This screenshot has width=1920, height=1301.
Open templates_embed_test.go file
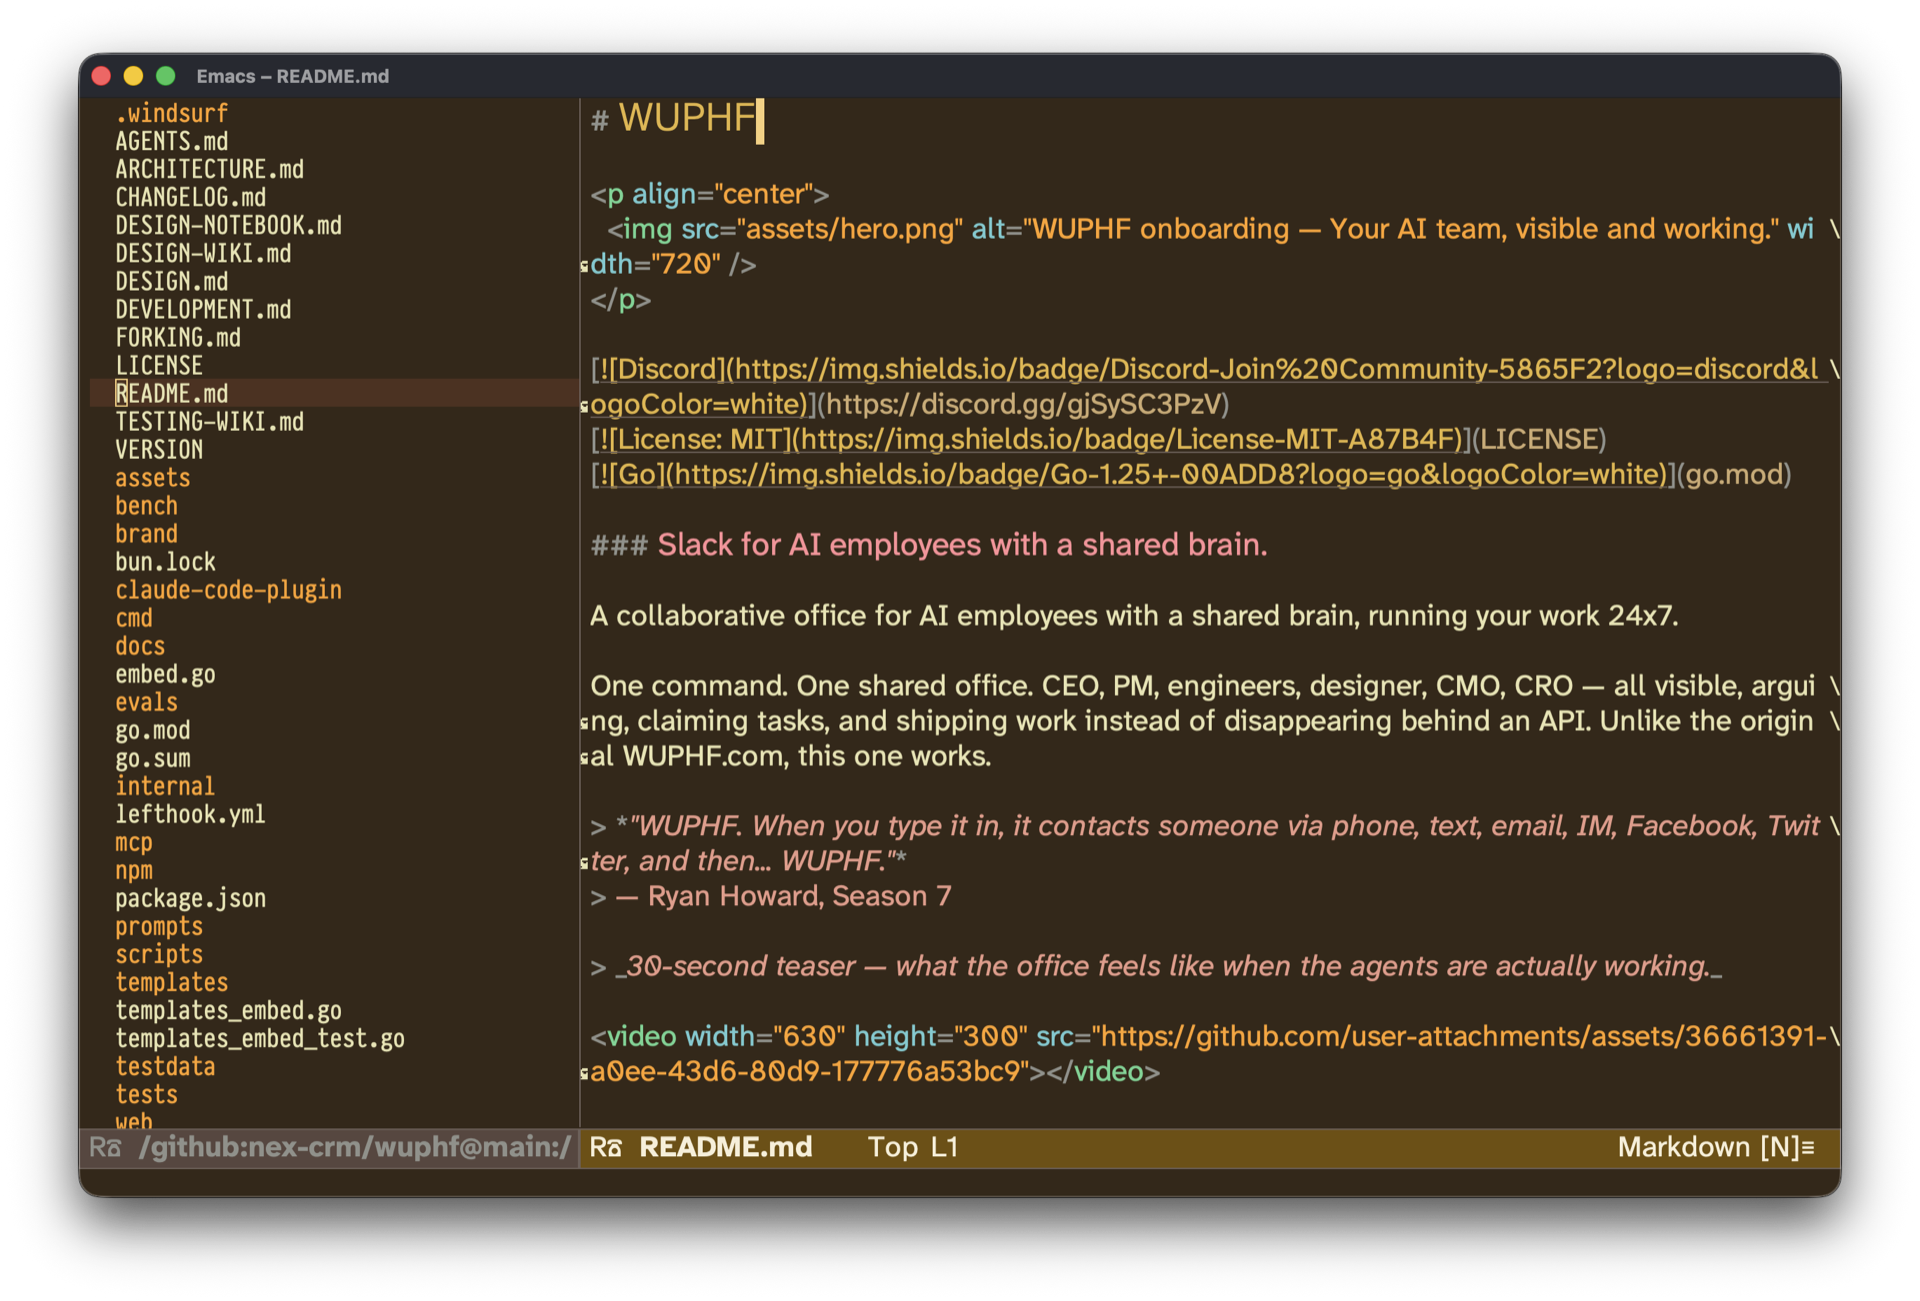pos(260,1037)
